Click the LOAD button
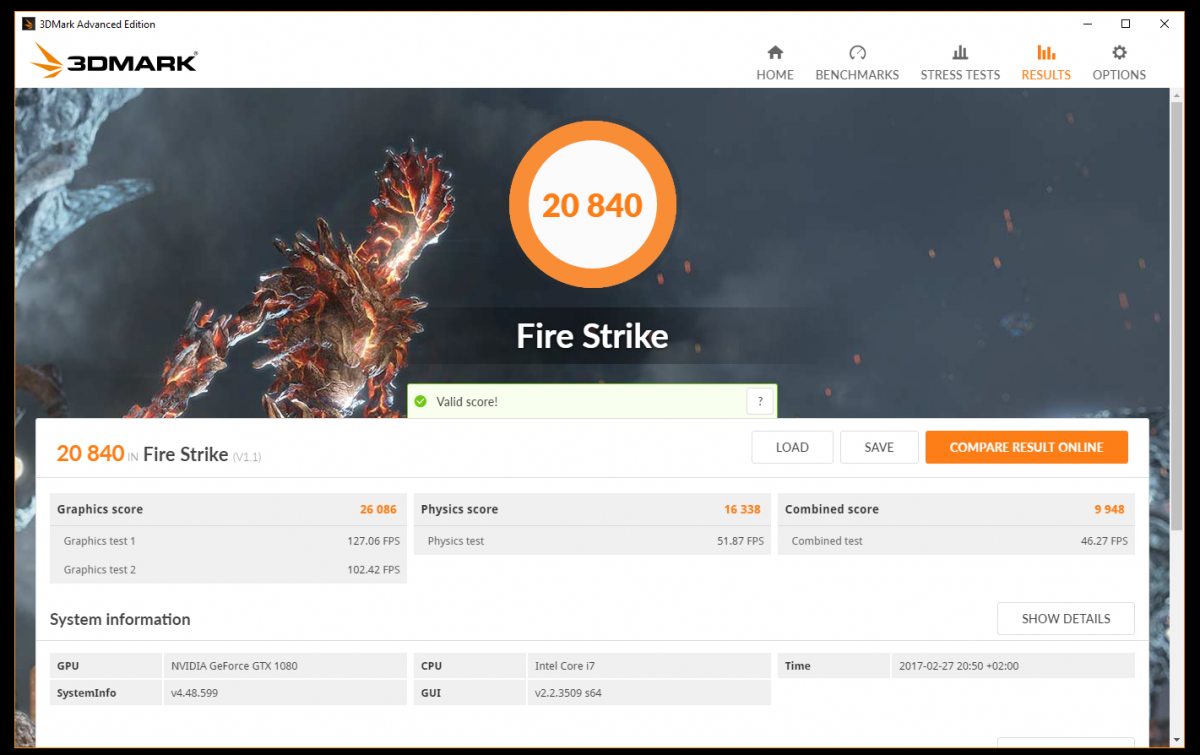The height and width of the screenshot is (755, 1200). [x=792, y=447]
